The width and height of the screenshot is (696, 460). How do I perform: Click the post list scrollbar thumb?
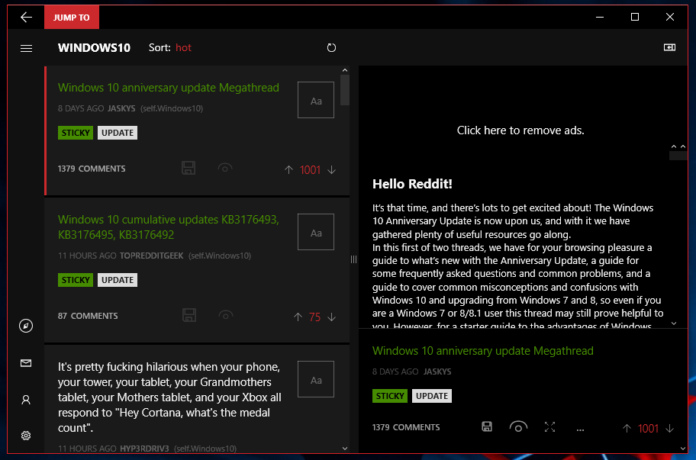[x=344, y=90]
